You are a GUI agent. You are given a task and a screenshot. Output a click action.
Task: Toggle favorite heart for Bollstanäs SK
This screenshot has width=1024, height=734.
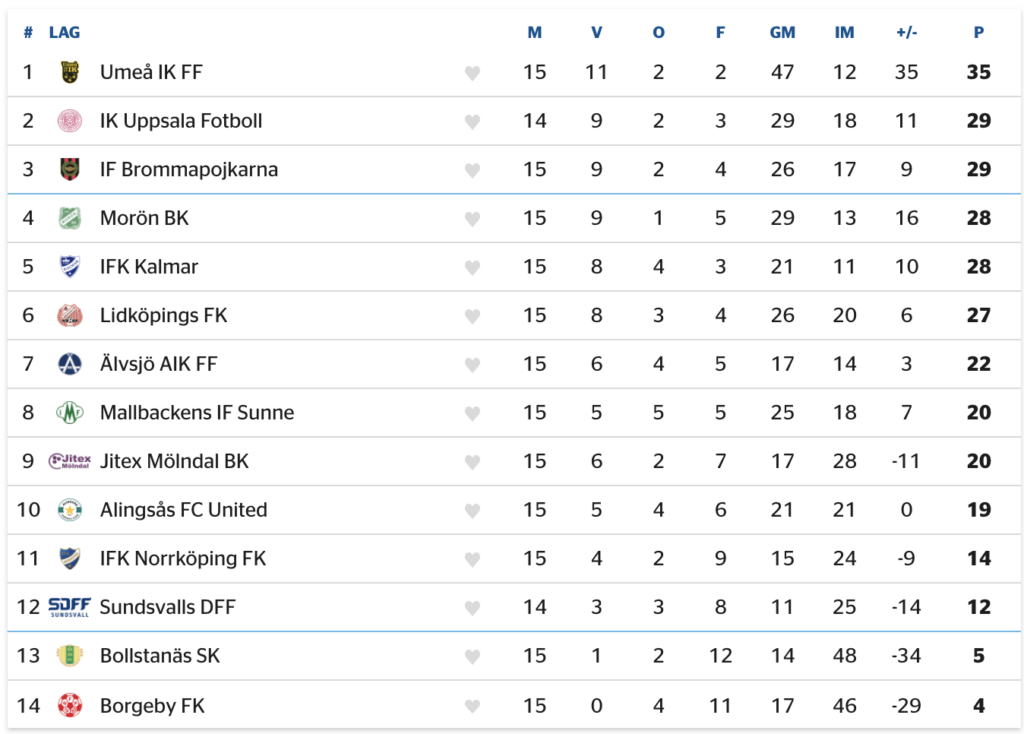click(472, 656)
